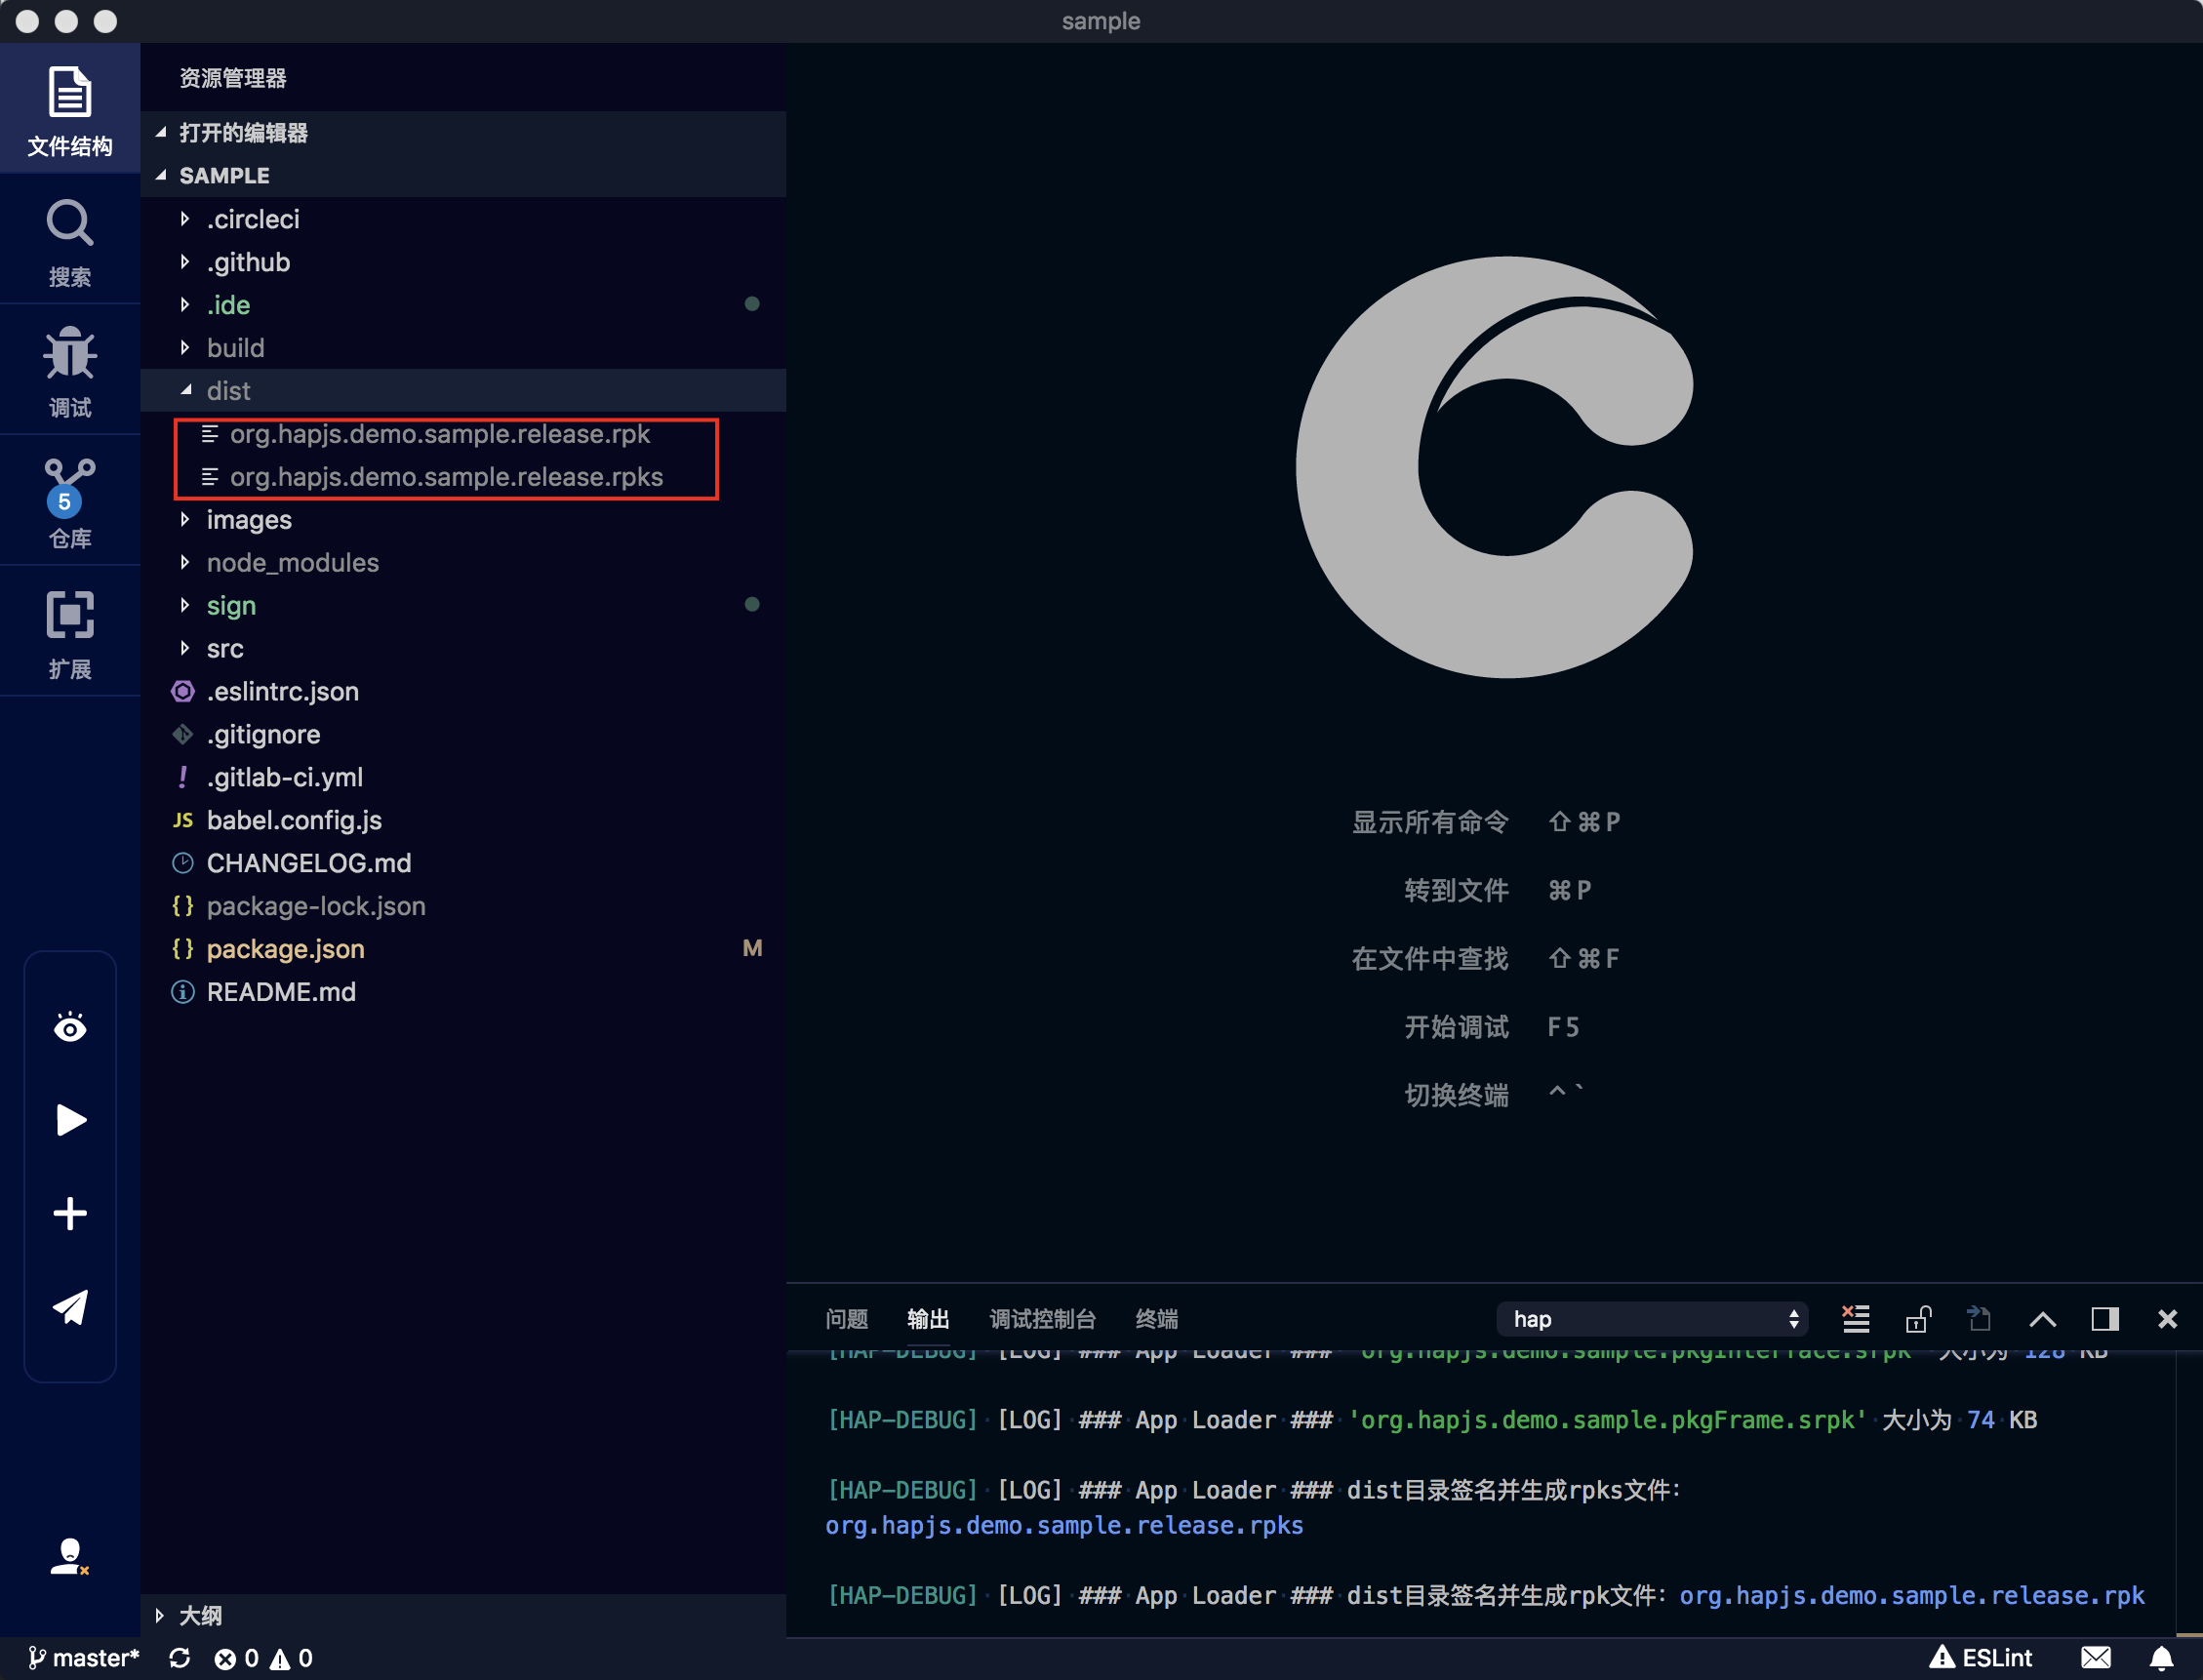The image size is (2203, 1680).
Task: Expand the node_modules folder
Action: point(463,563)
